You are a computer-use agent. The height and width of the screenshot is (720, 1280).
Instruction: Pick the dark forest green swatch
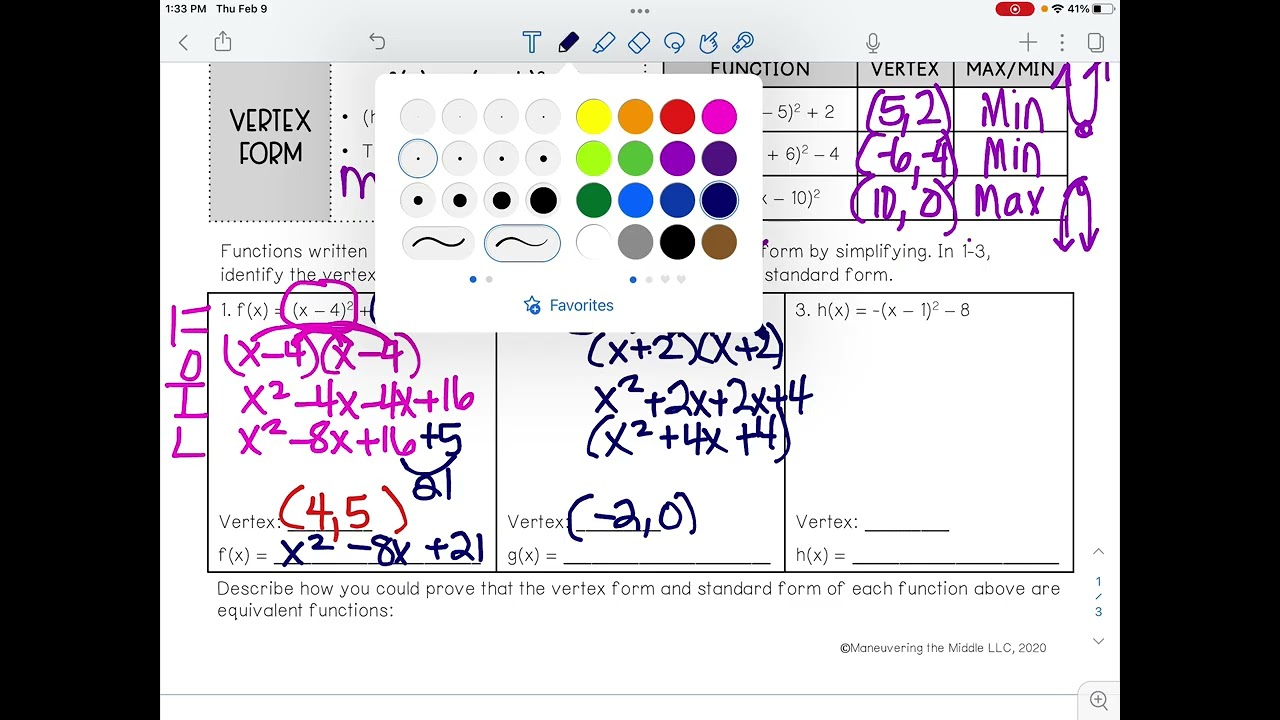coord(594,200)
